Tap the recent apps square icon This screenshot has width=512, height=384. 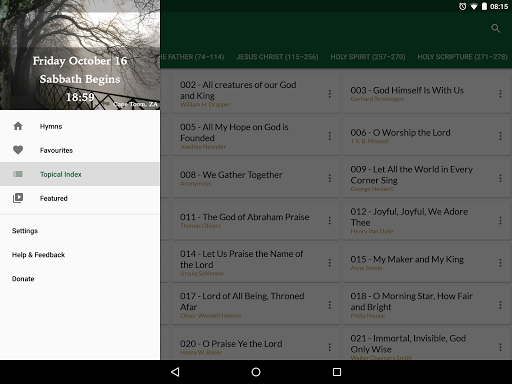coord(337,372)
